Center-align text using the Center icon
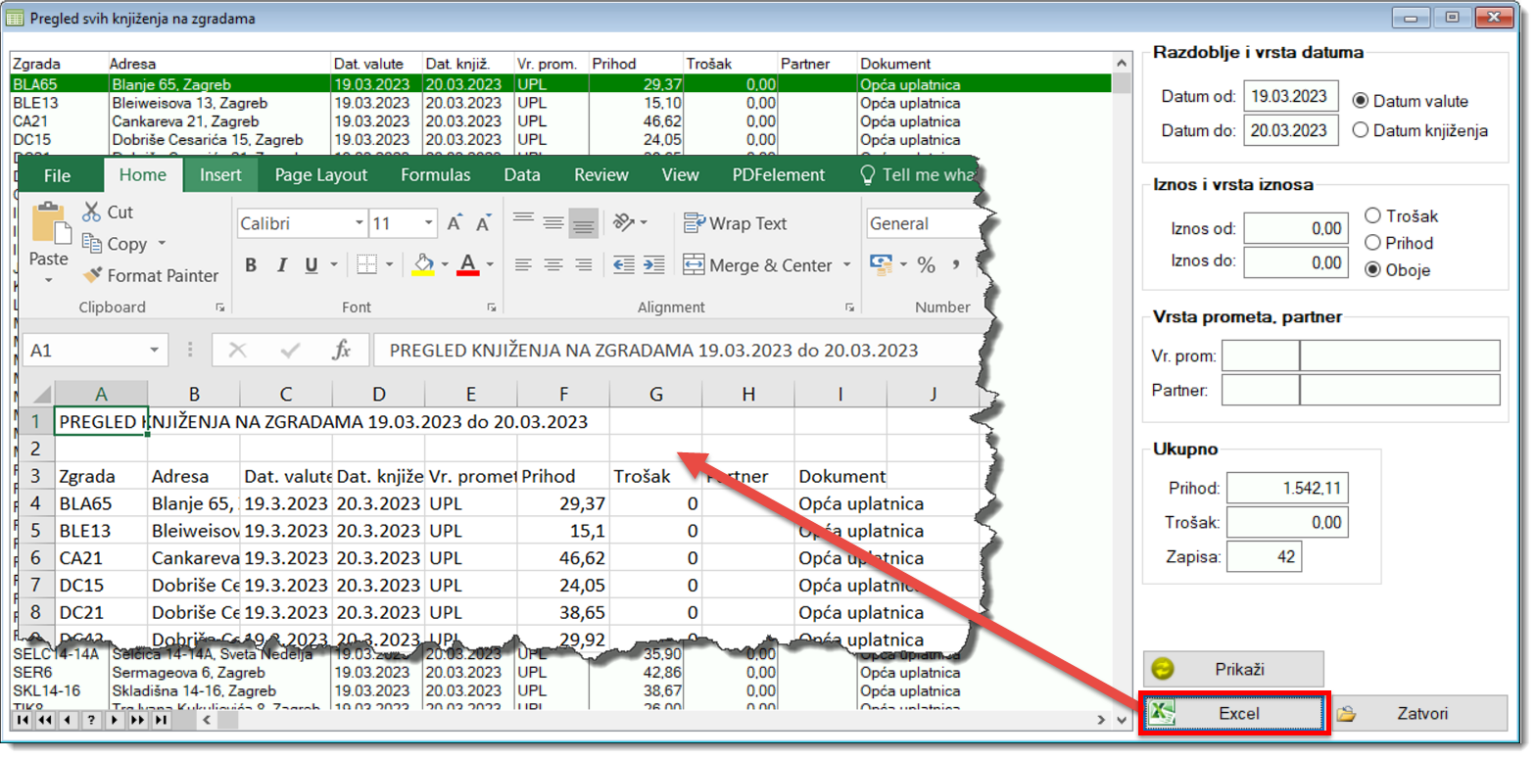The image size is (1536, 758). coord(553,265)
